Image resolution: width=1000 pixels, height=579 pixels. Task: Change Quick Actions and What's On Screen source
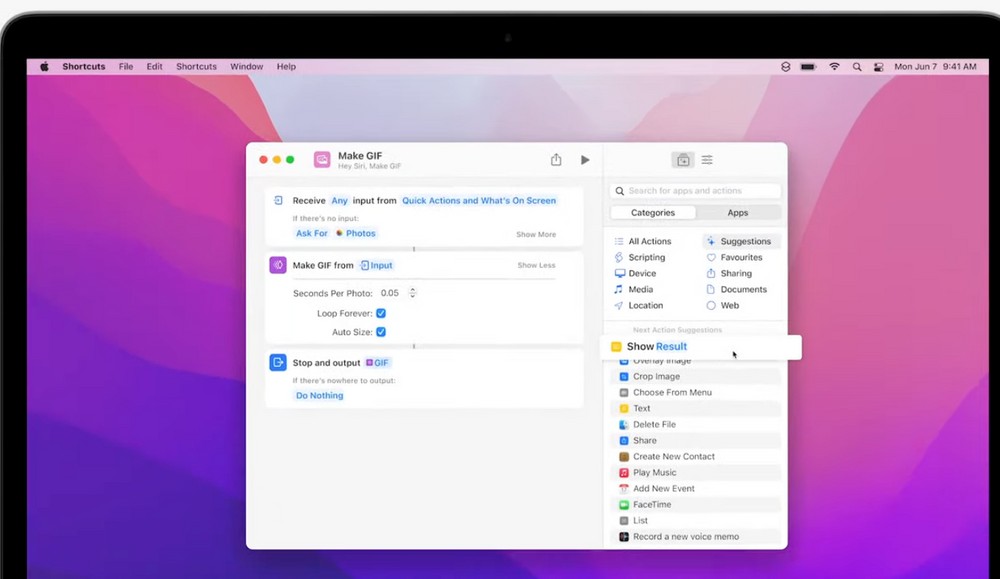pyautogui.click(x=479, y=200)
